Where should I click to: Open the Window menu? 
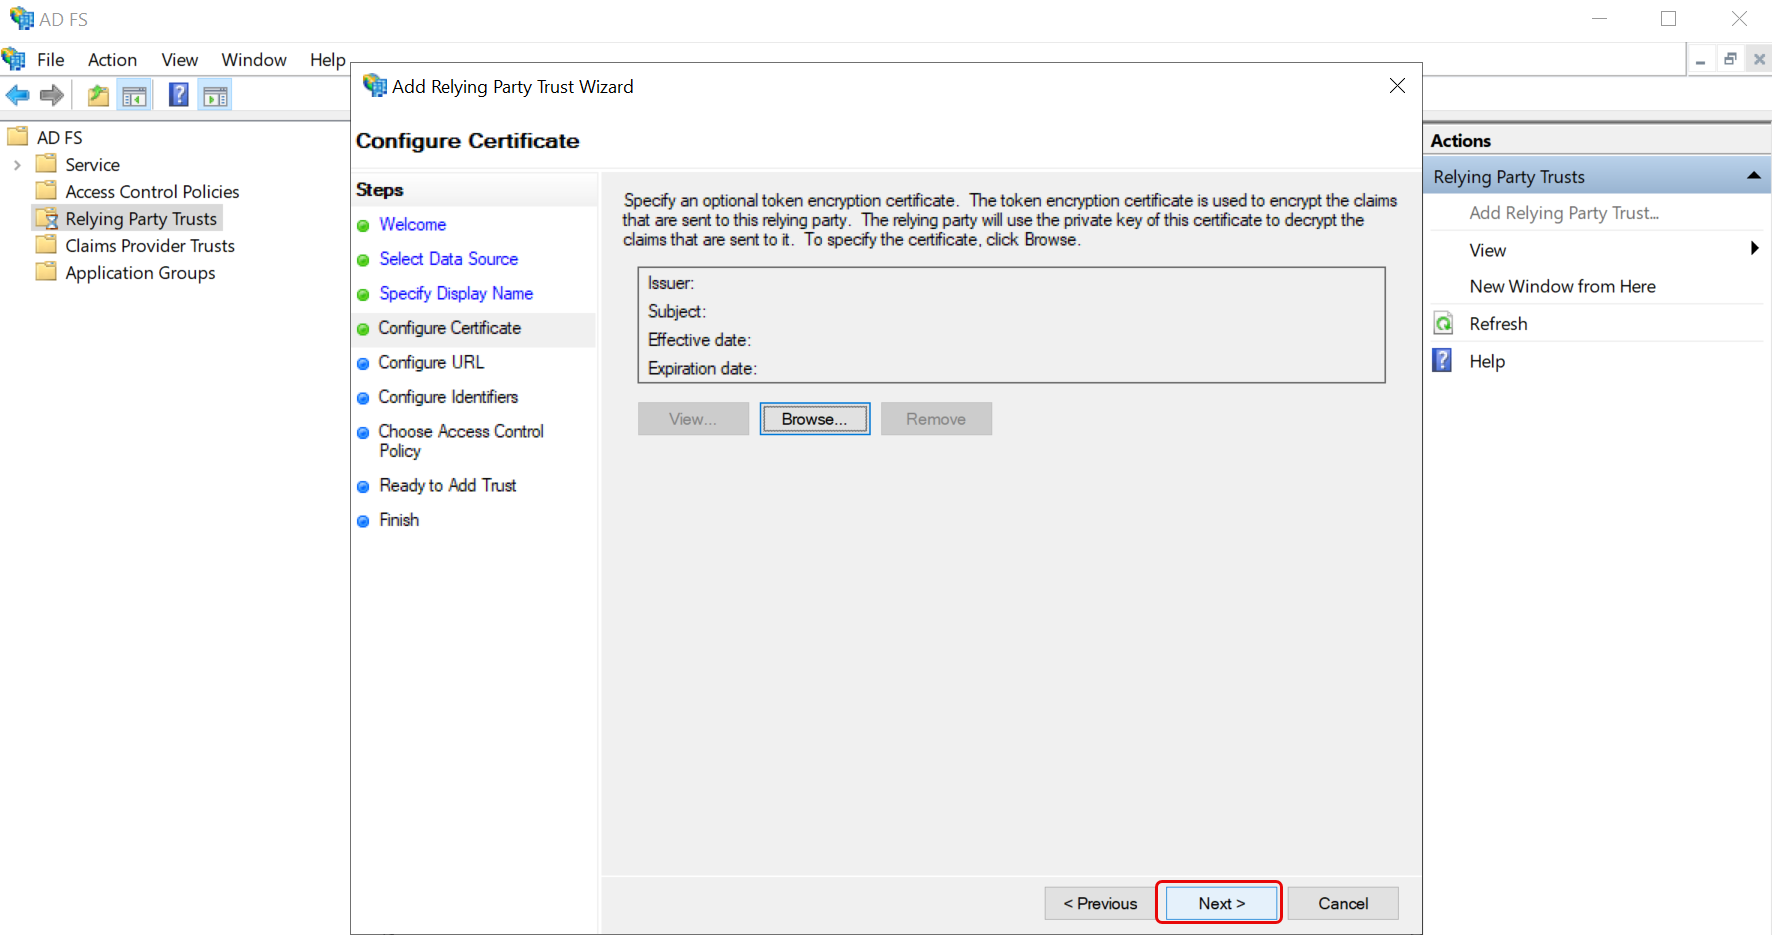click(x=253, y=59)
